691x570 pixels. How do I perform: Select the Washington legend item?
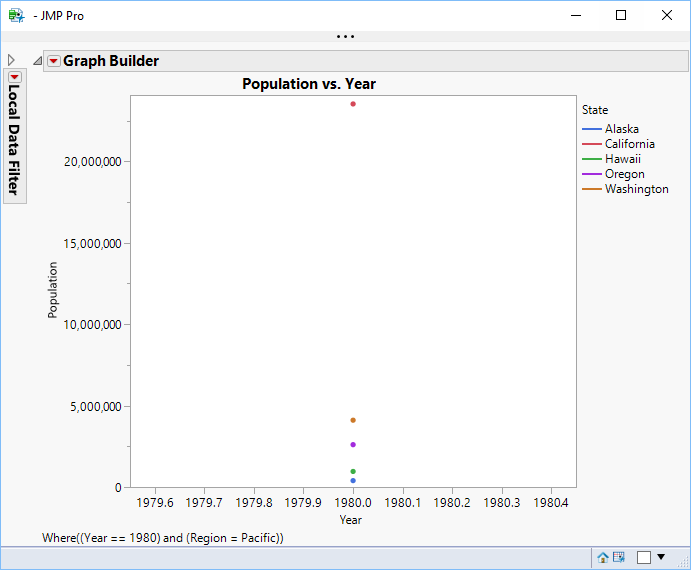pos(636,189)
